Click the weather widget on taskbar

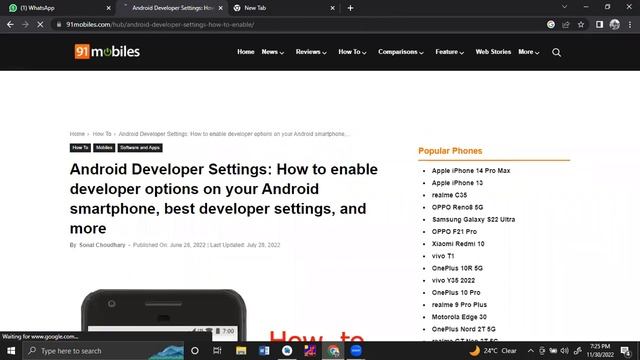[493, 351]
